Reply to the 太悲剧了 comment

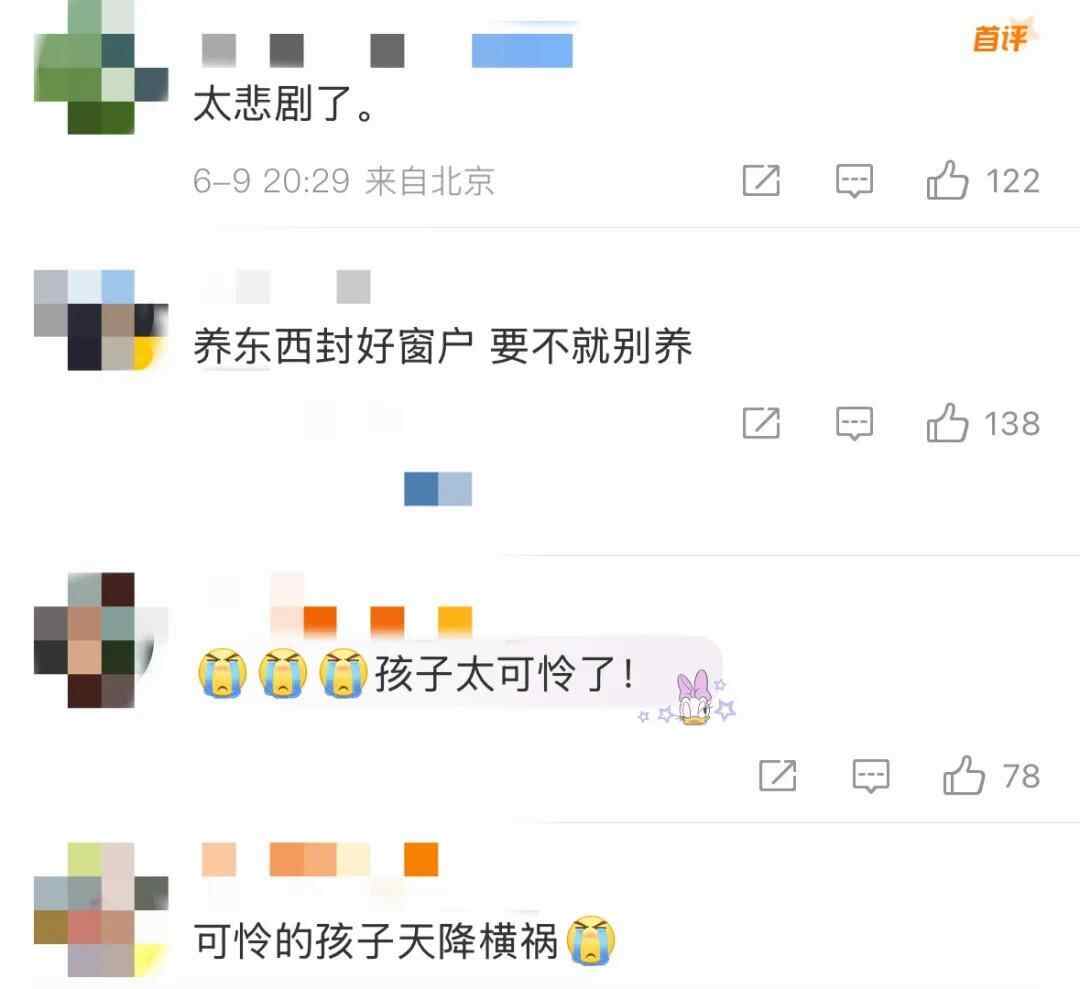point(854,180)
